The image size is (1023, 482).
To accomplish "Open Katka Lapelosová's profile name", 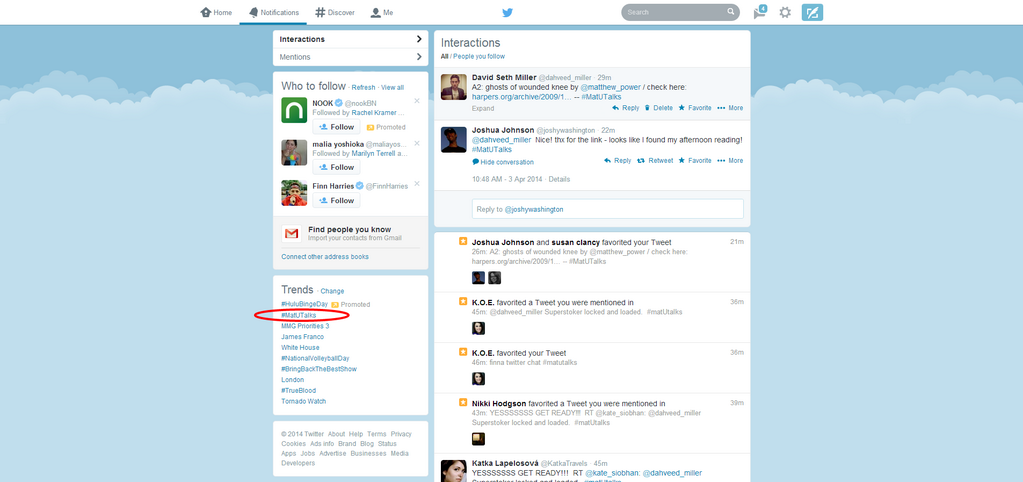I will click(x=504, y=463).
